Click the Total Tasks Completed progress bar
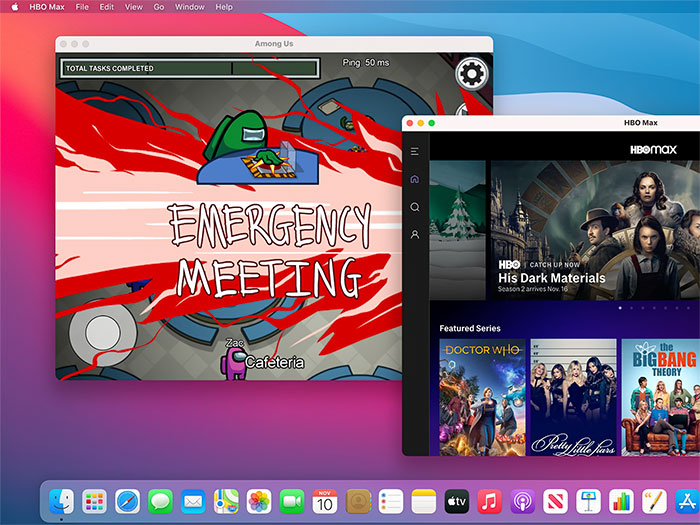 190,68
